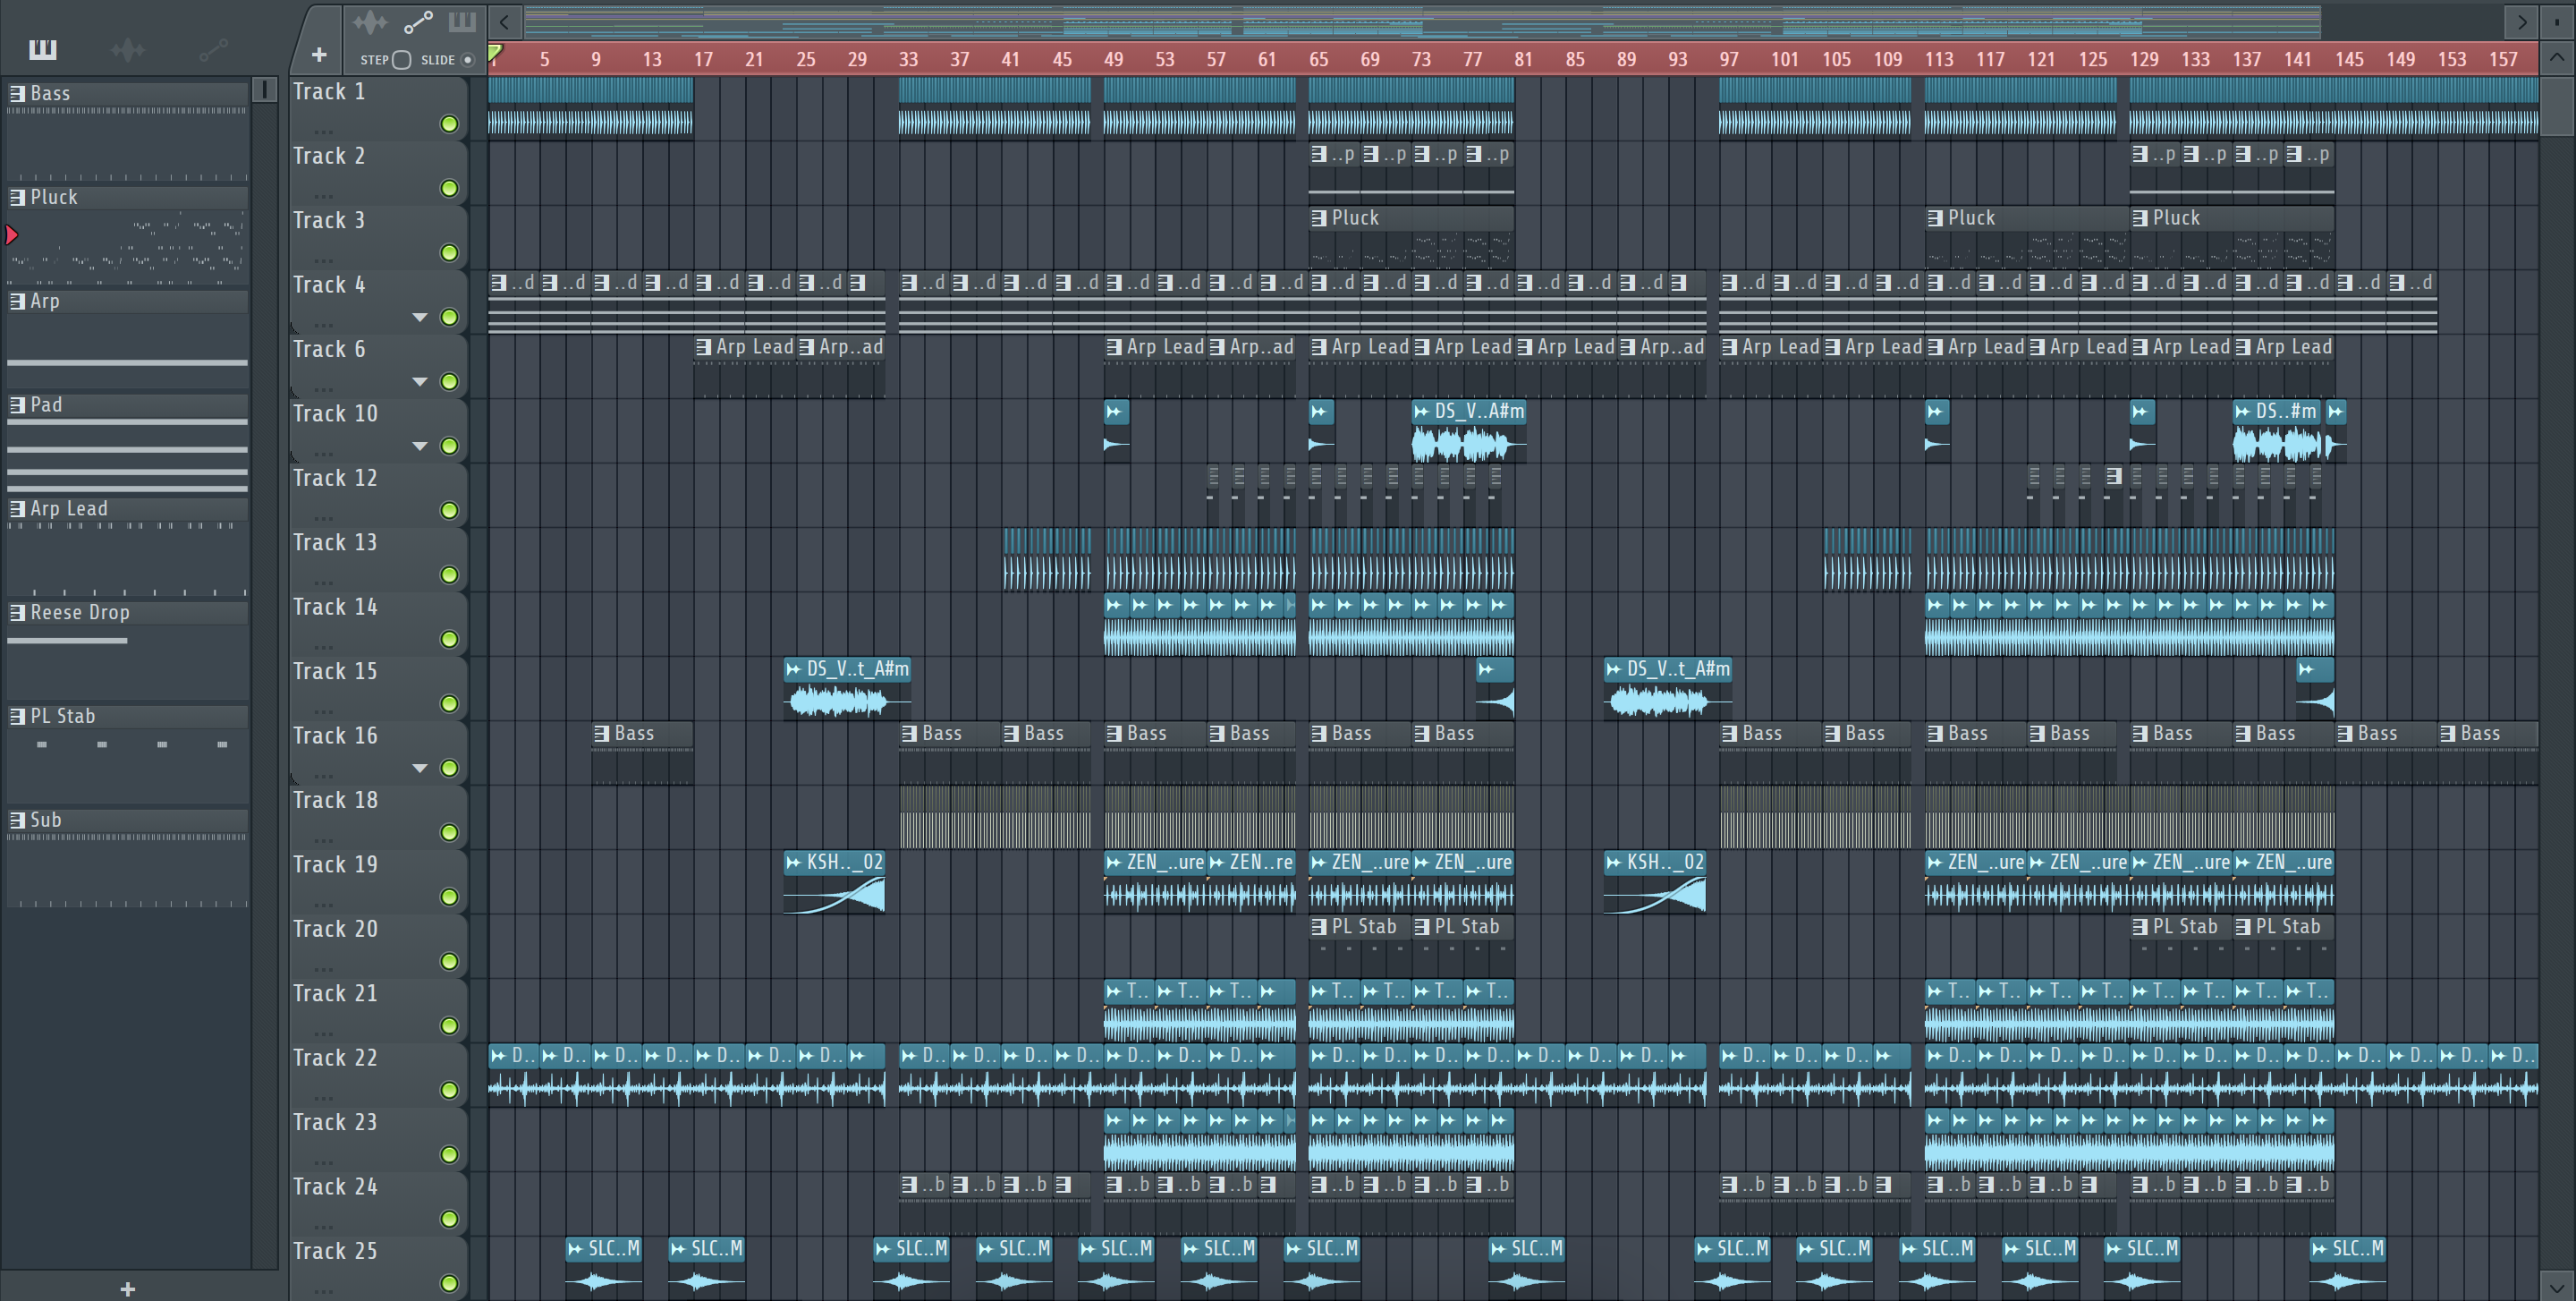
Task: Select automation clip focus icon in playlist header
Action: point(418,21)
